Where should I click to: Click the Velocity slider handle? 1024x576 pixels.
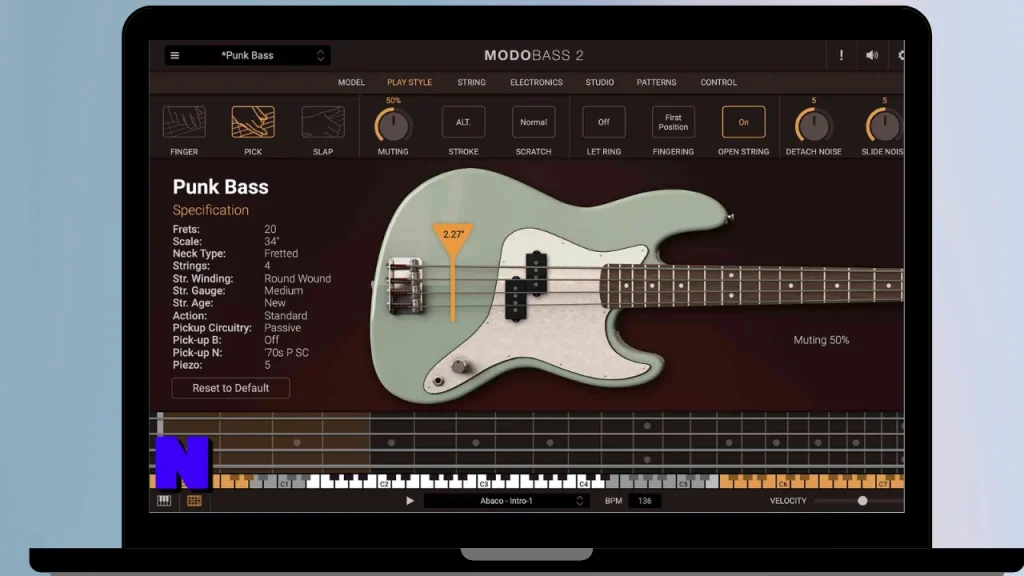(x=862, y=501)
